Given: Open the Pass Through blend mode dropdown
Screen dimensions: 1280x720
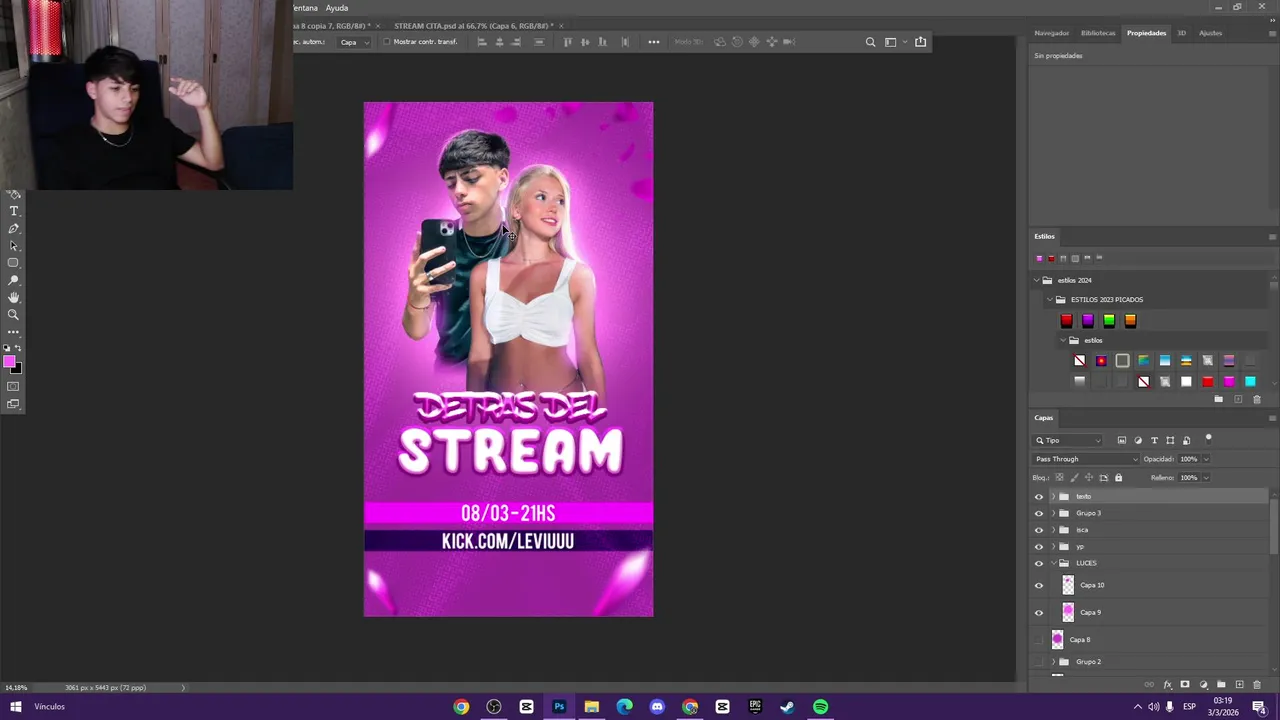Looking at the screenshot, I should coord(1086,459).
